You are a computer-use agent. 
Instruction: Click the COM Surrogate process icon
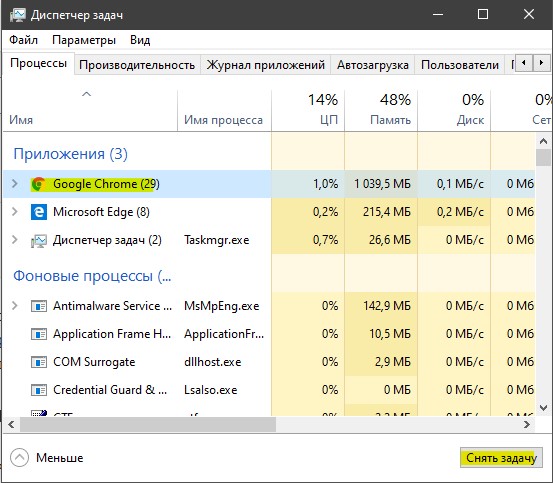(x=38, y=362)
